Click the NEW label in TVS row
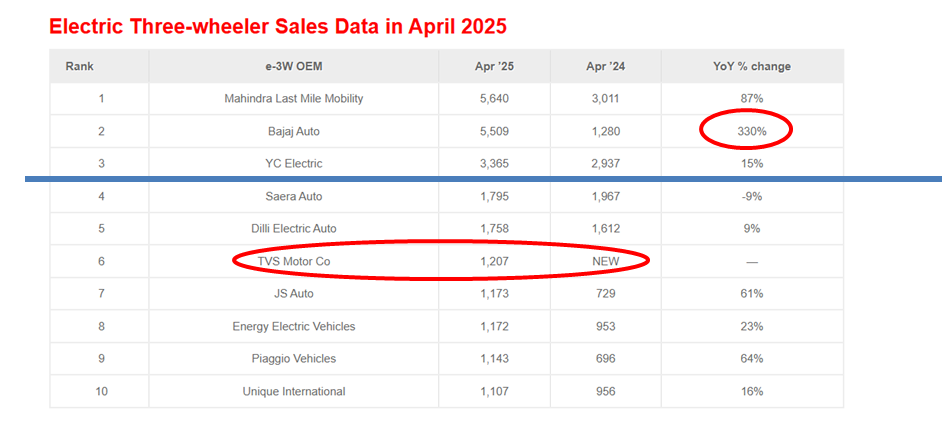 click(x=605, y=261)
